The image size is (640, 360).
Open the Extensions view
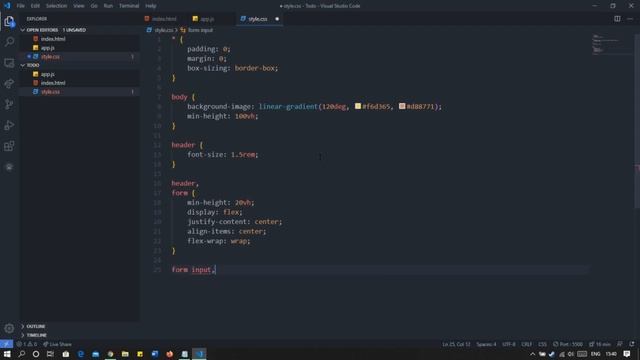pos(9,146)
